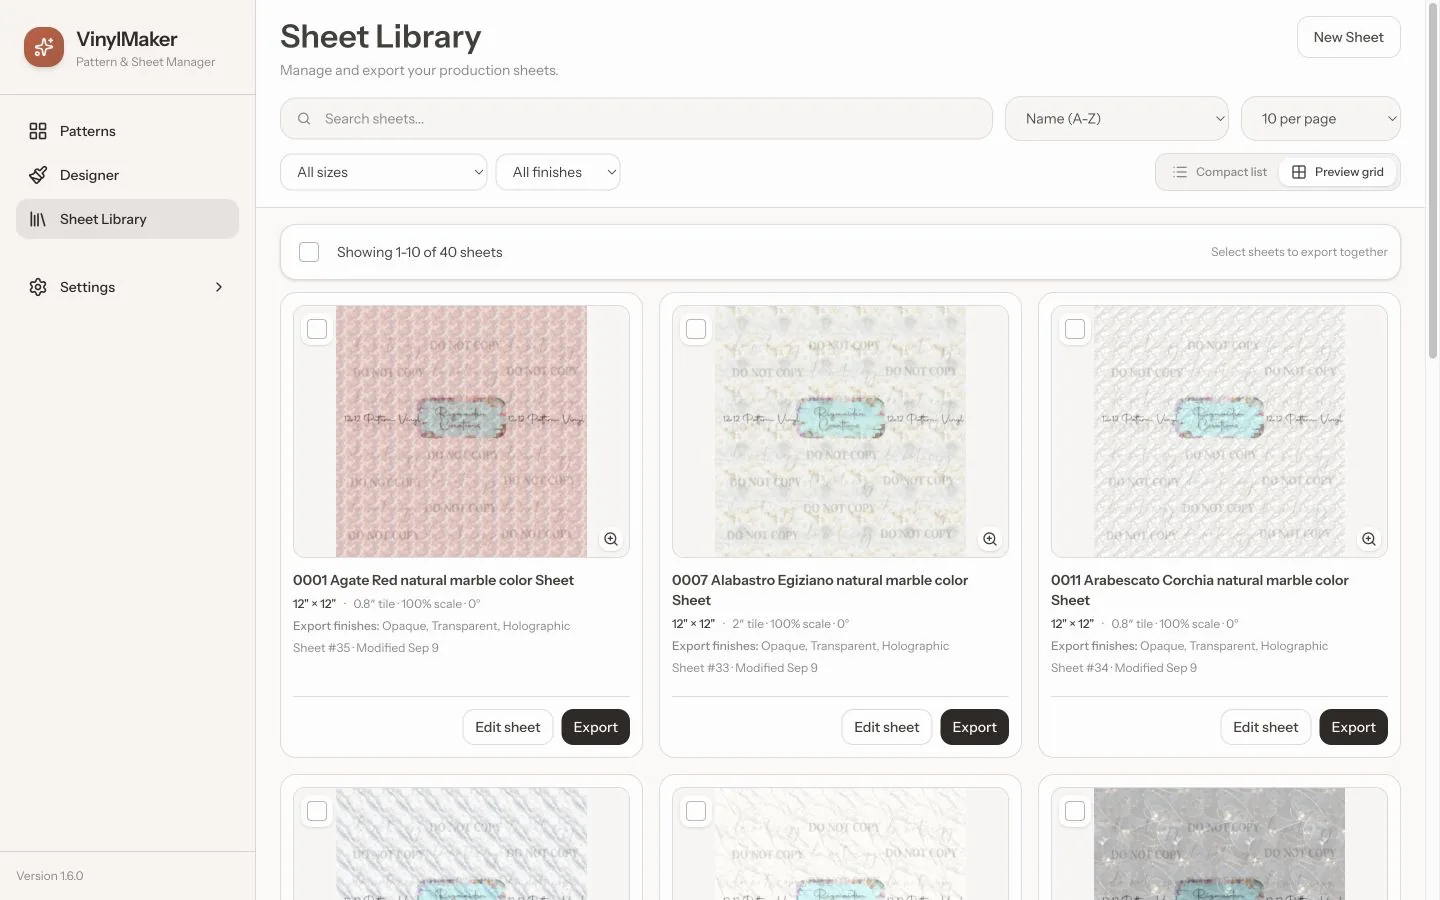Tick checkbox on second-row middle sheet card
Screen dimensions: 1440x900
coord(696,811)
